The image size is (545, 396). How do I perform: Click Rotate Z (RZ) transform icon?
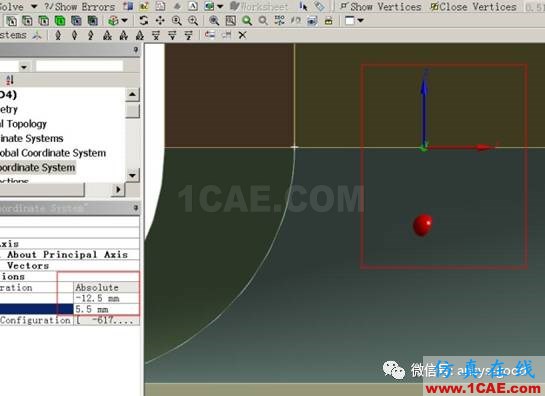pyautogui.click(x=140, y=35)
